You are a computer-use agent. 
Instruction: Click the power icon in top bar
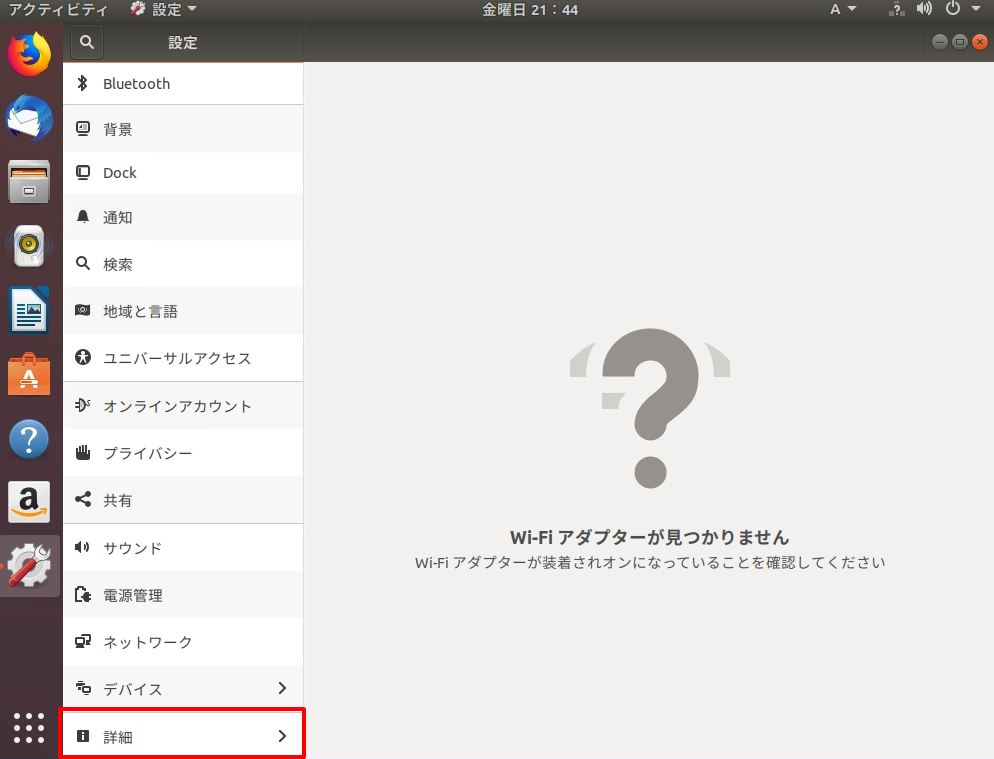(952, 9)
